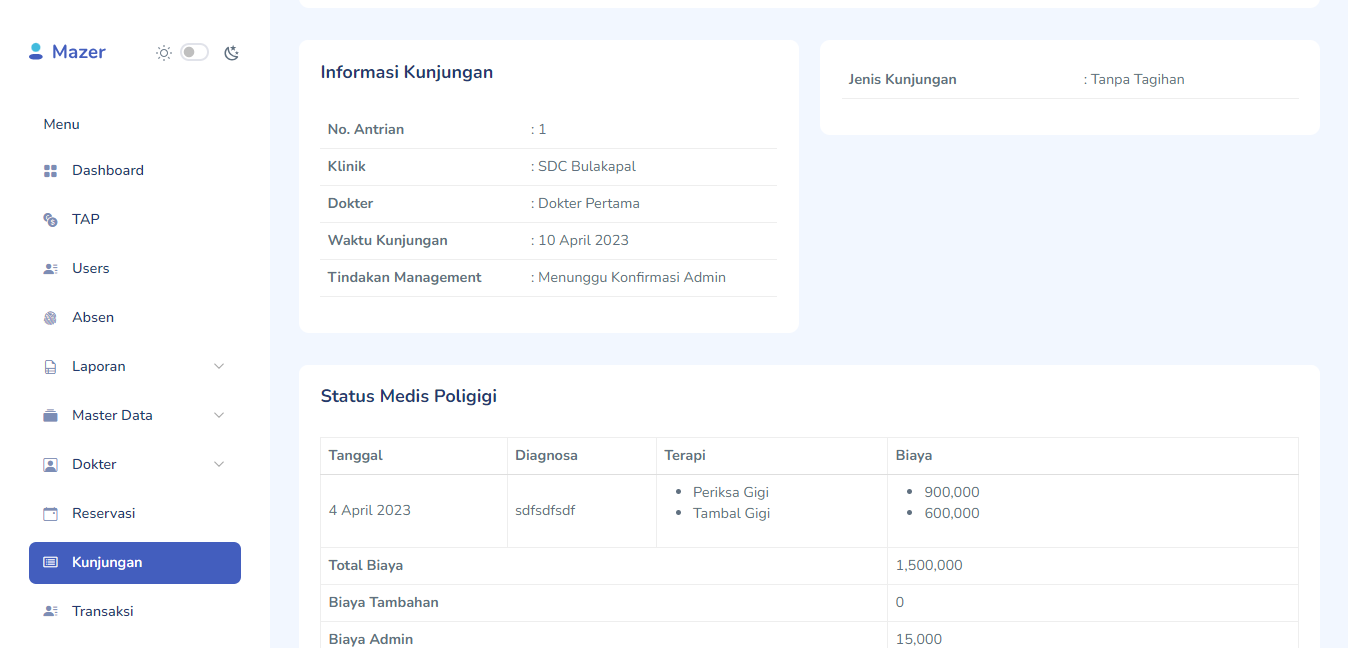Image resolution: width=1348 pixels, height=648 pixels.
Task: Click the Absen fingerprint icon
Action: click(50, 318)
